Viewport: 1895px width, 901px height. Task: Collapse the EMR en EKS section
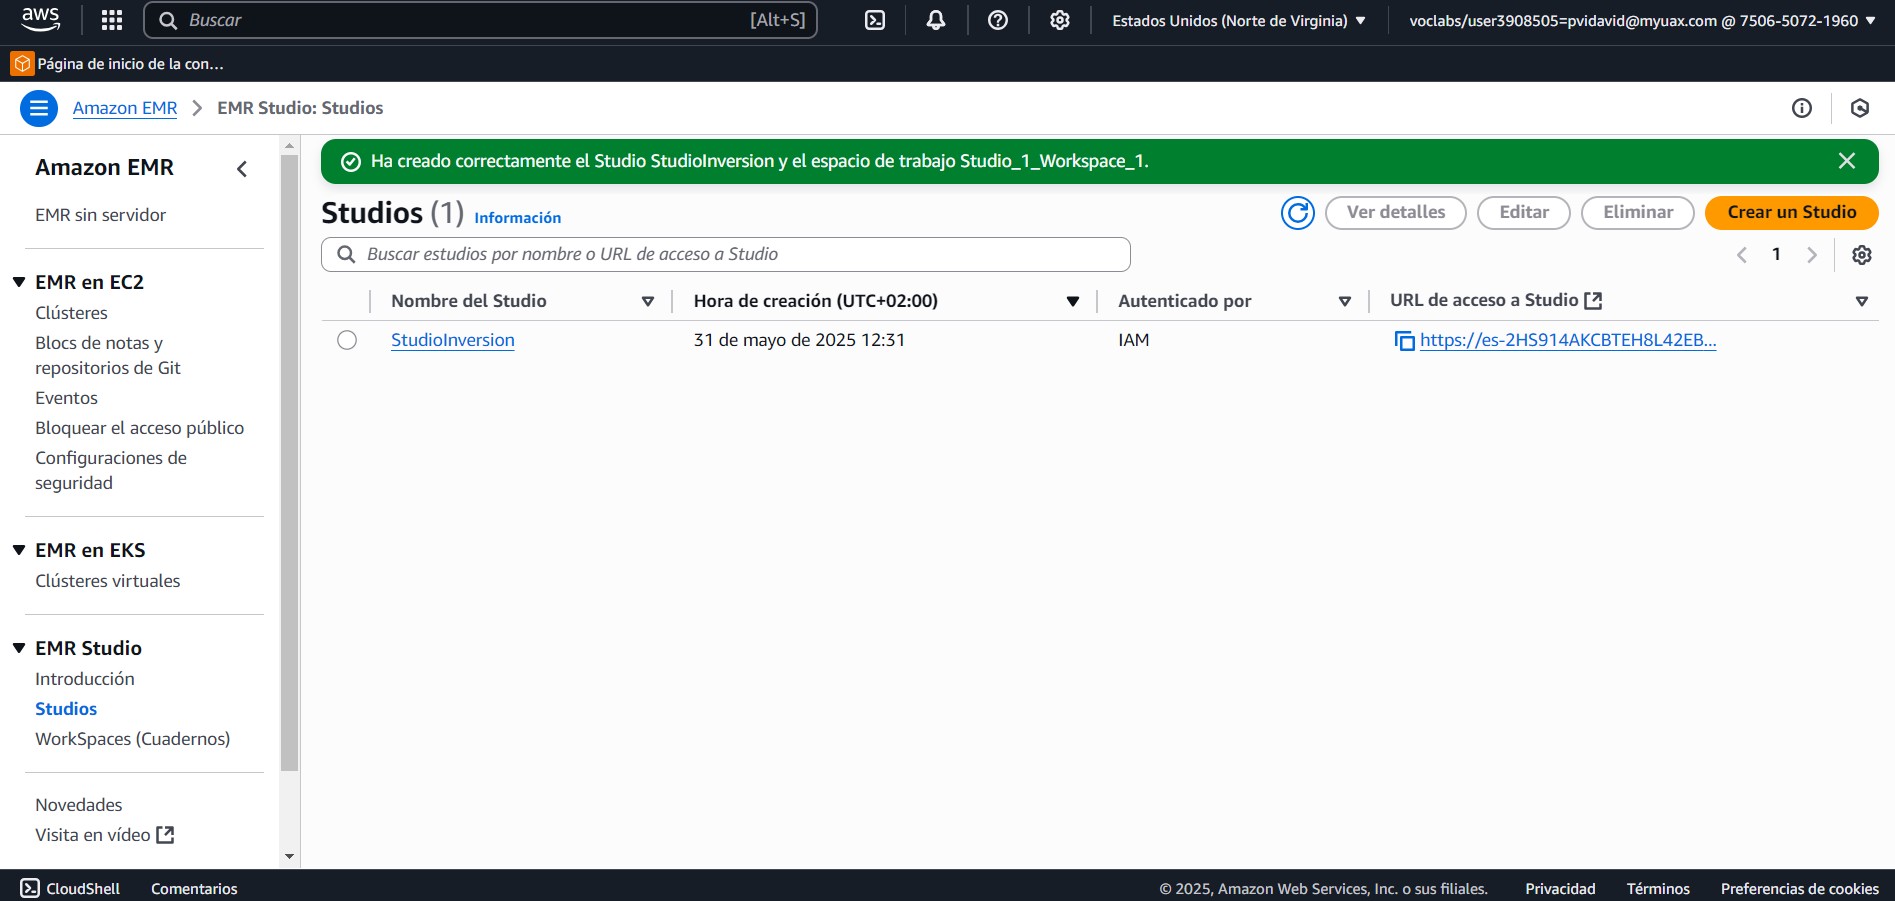pos(19,550)
